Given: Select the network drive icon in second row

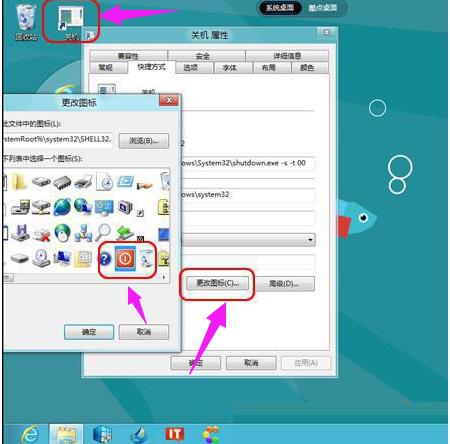Looking at the screenshot, I should (41, 207).
